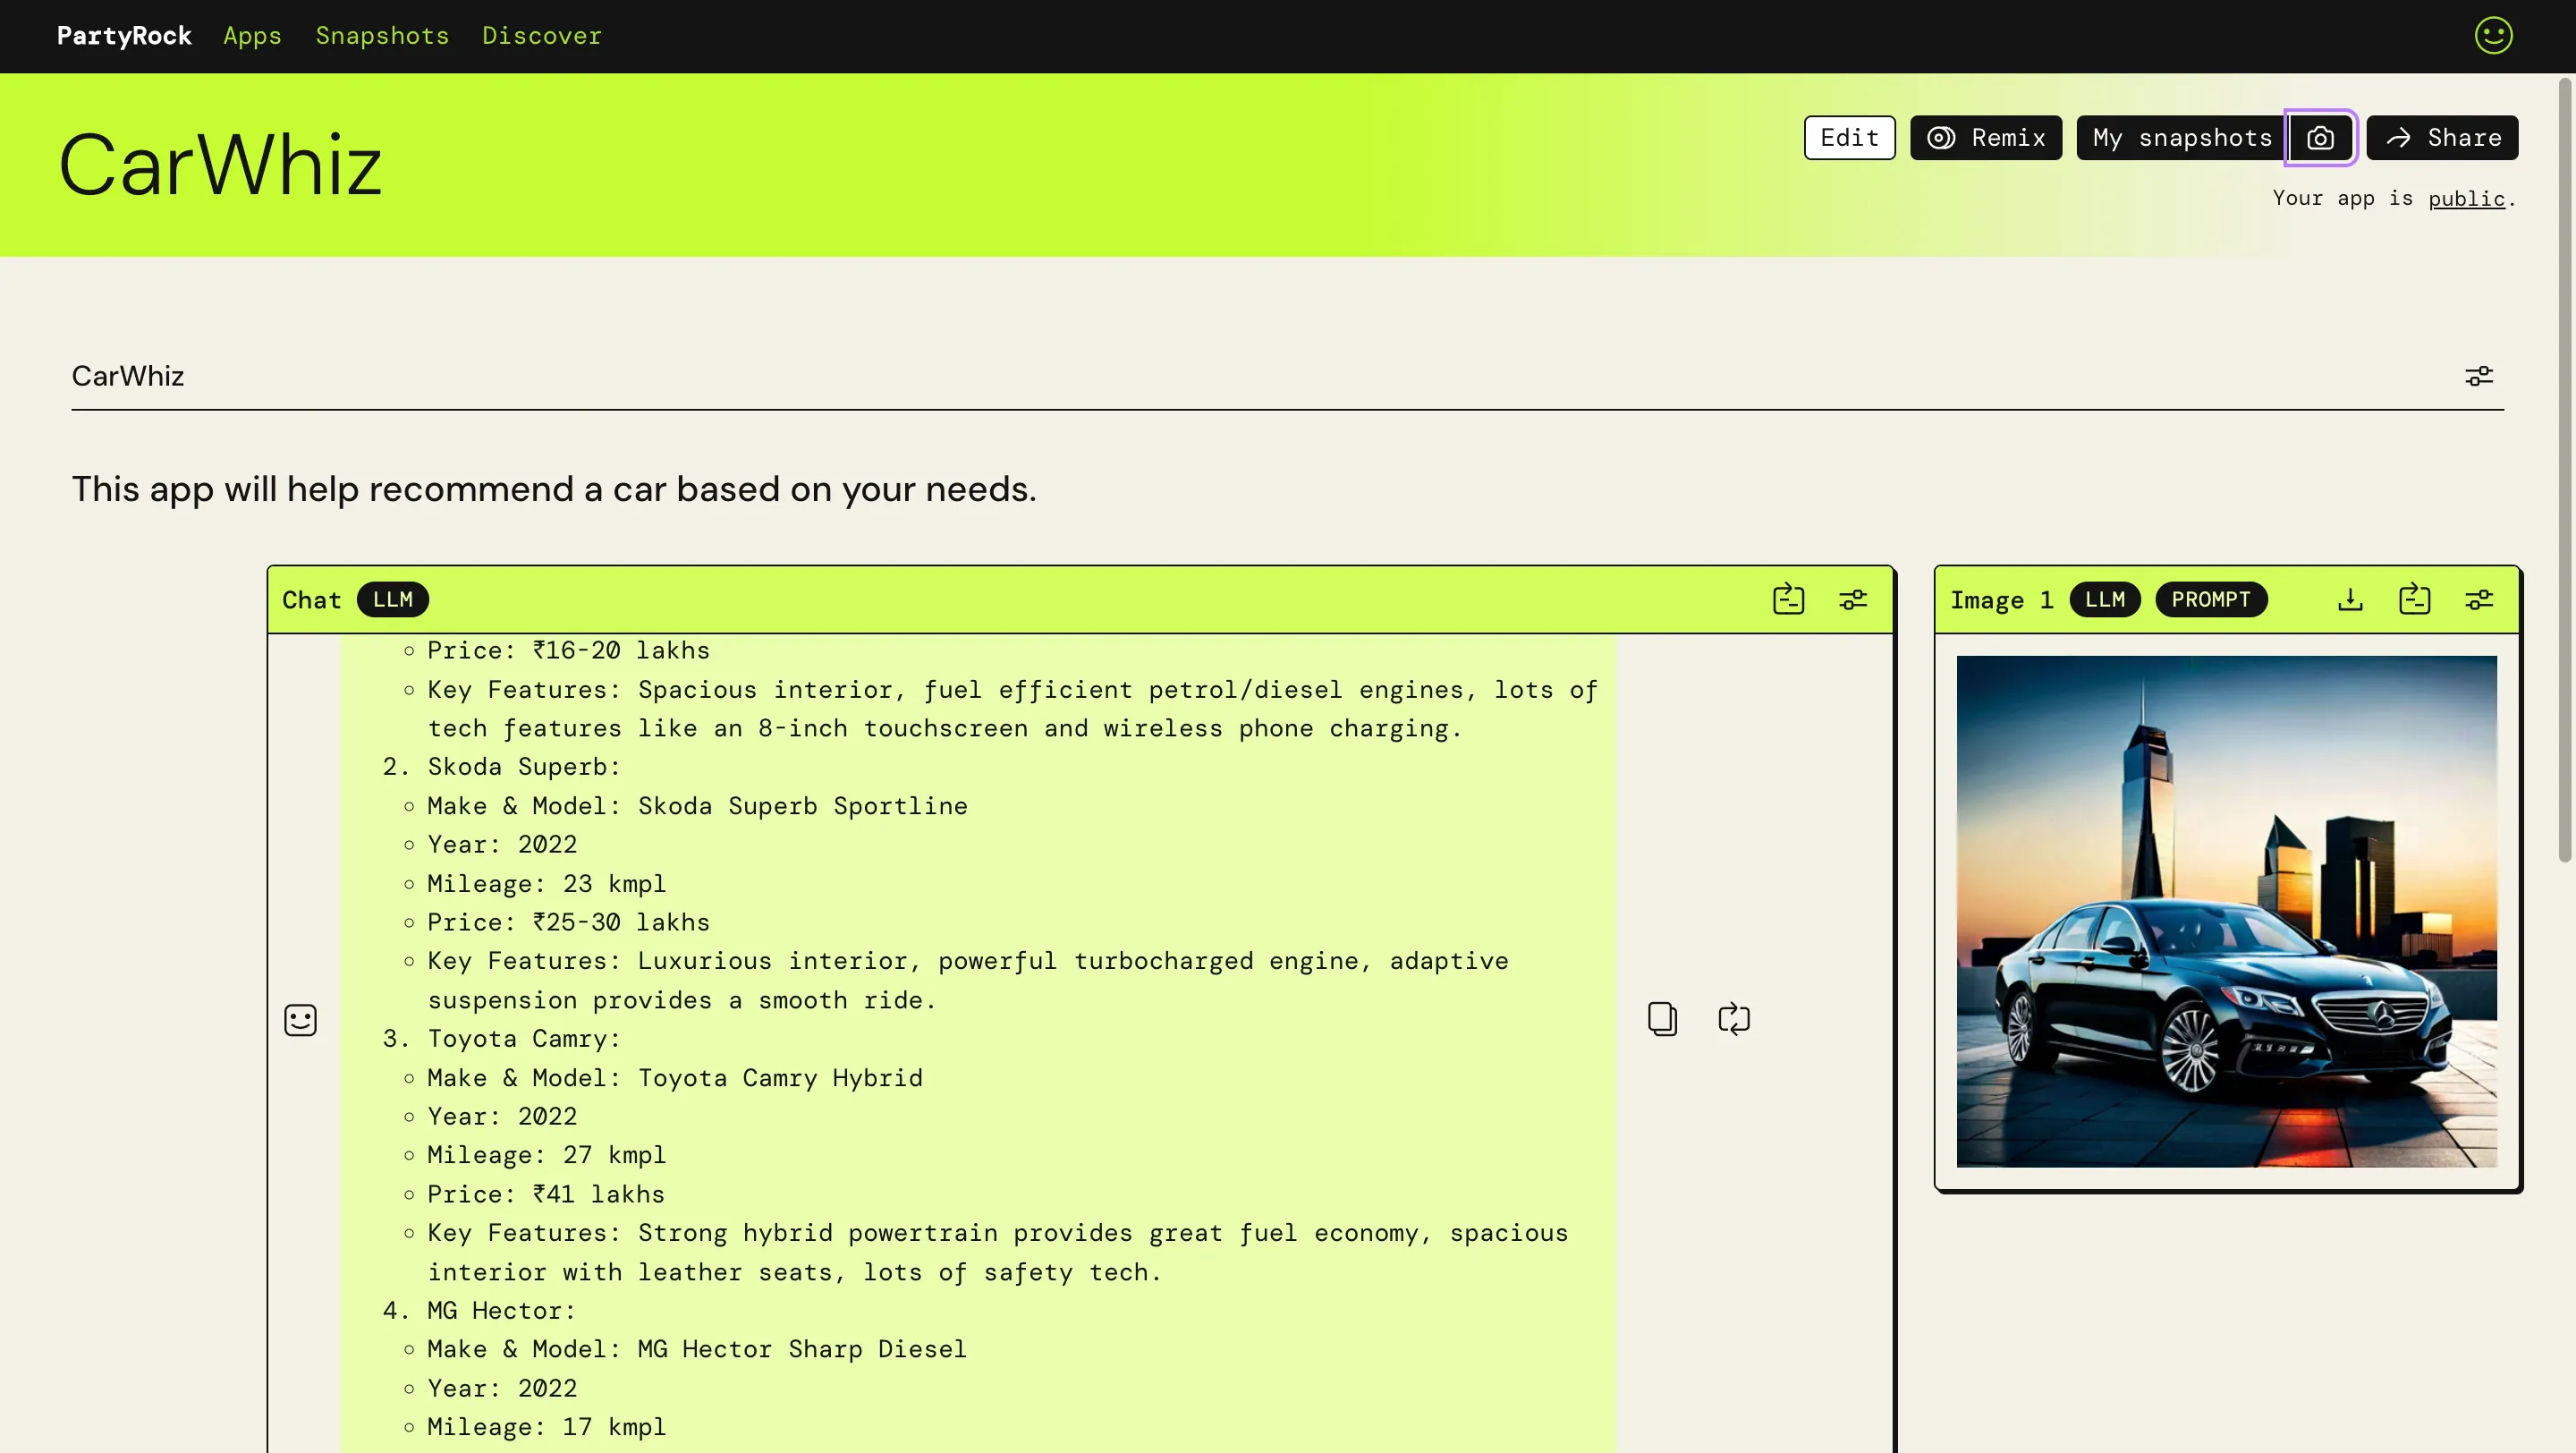
Task: Open the Remix option for CarWhiz
Action: click(1987, 136)
